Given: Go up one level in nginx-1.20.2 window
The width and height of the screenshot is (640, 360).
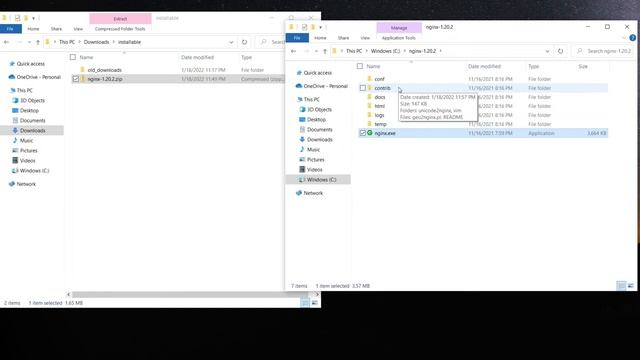Looking at the screenshot, I should (x=325, y=51).
